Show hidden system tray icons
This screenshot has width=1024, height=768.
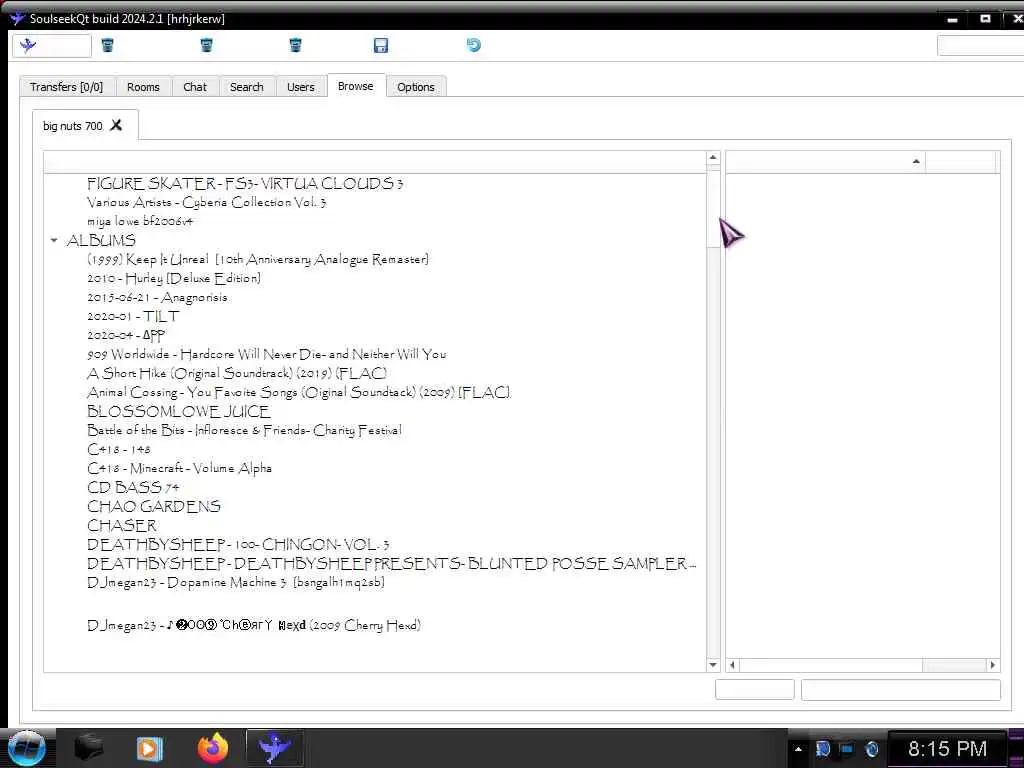tap(798, 749)
